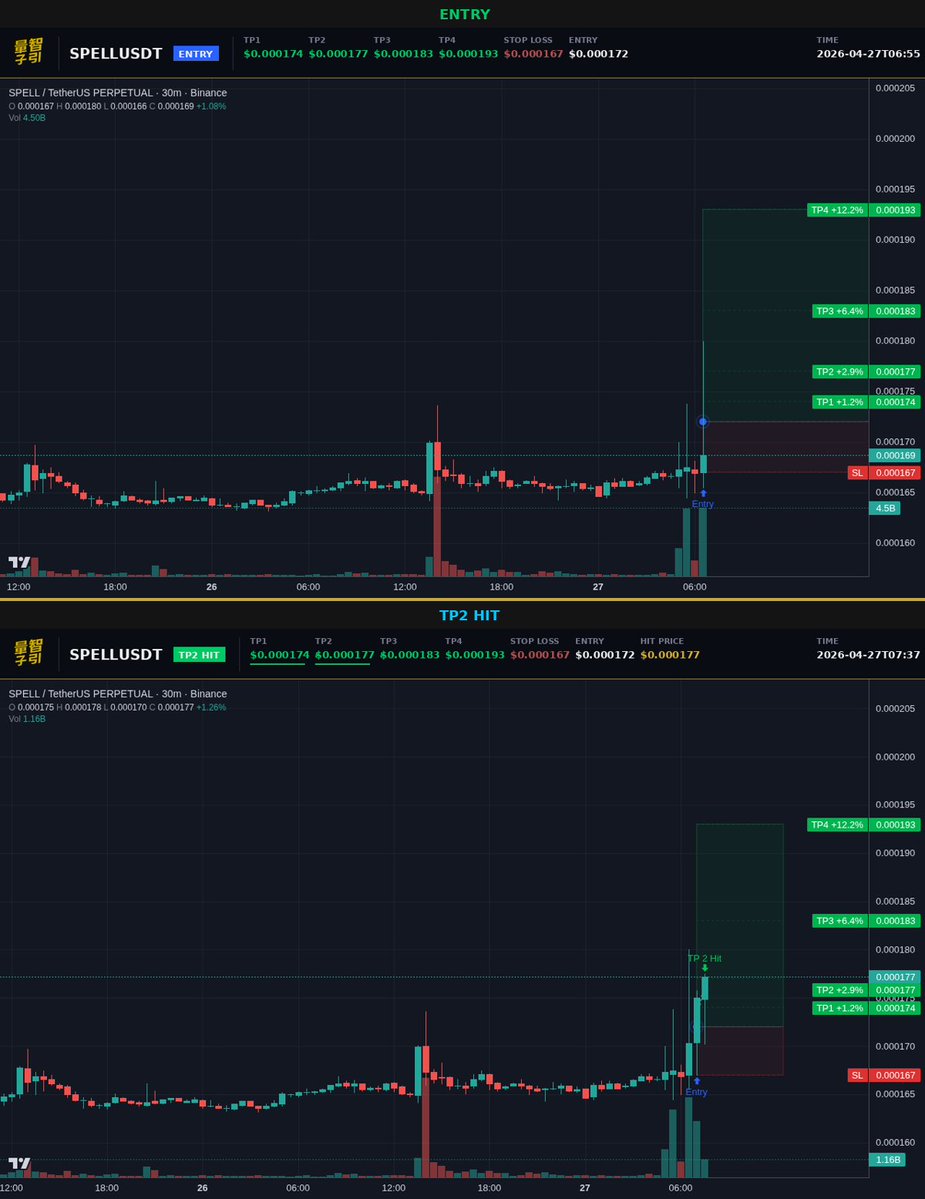
Task: Click the TradingView logo on the lower chart
Action: point(17,1163)
